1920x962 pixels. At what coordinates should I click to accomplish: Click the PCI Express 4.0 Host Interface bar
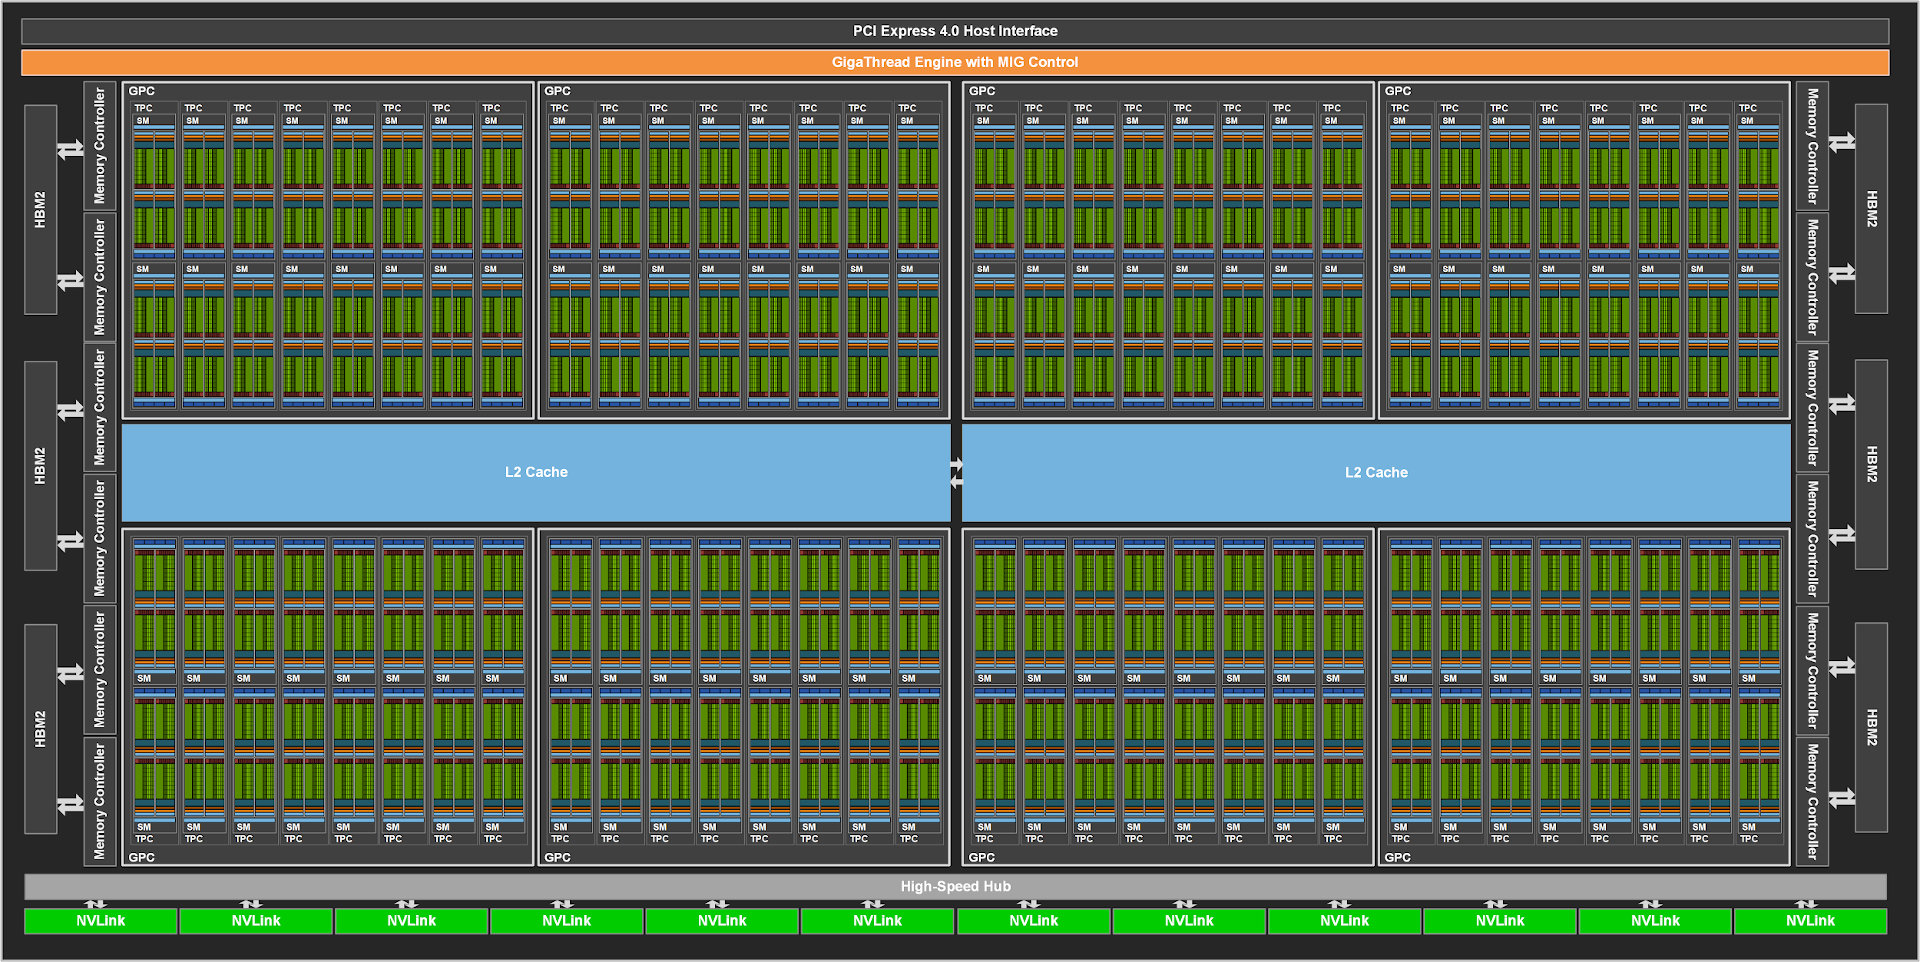click(955, 31)
